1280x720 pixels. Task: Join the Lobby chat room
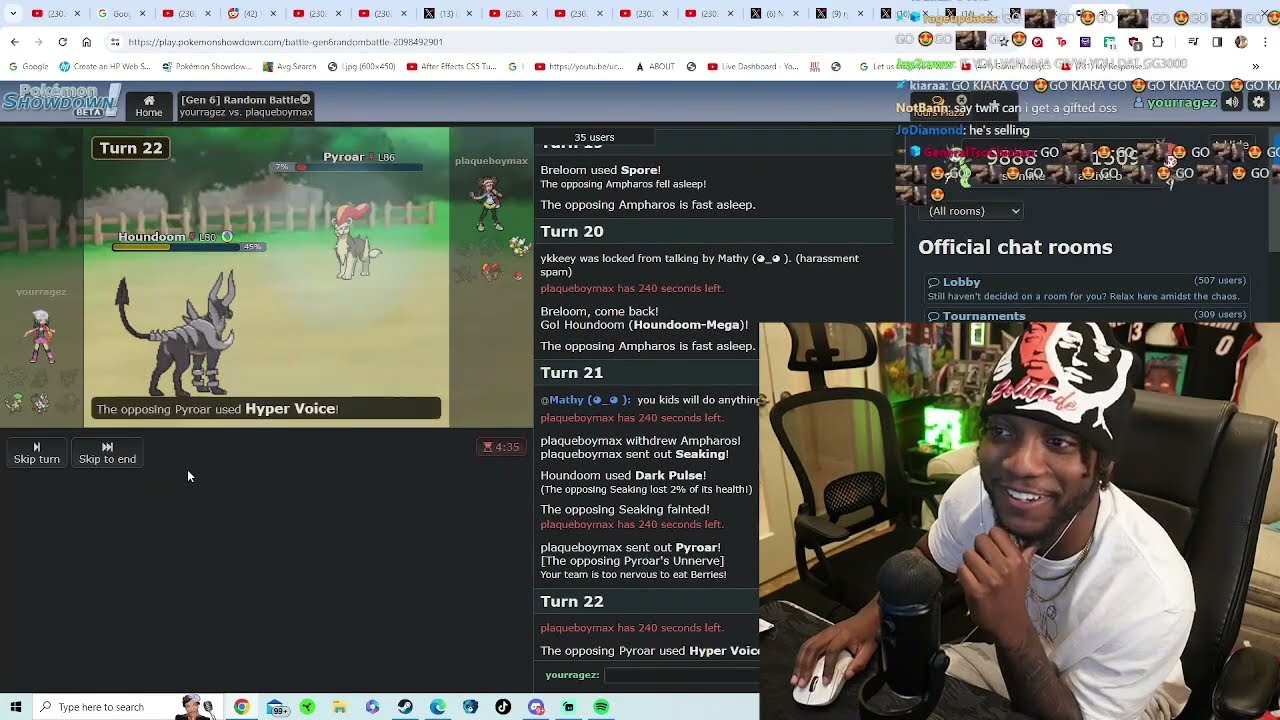click(1086, 288)
